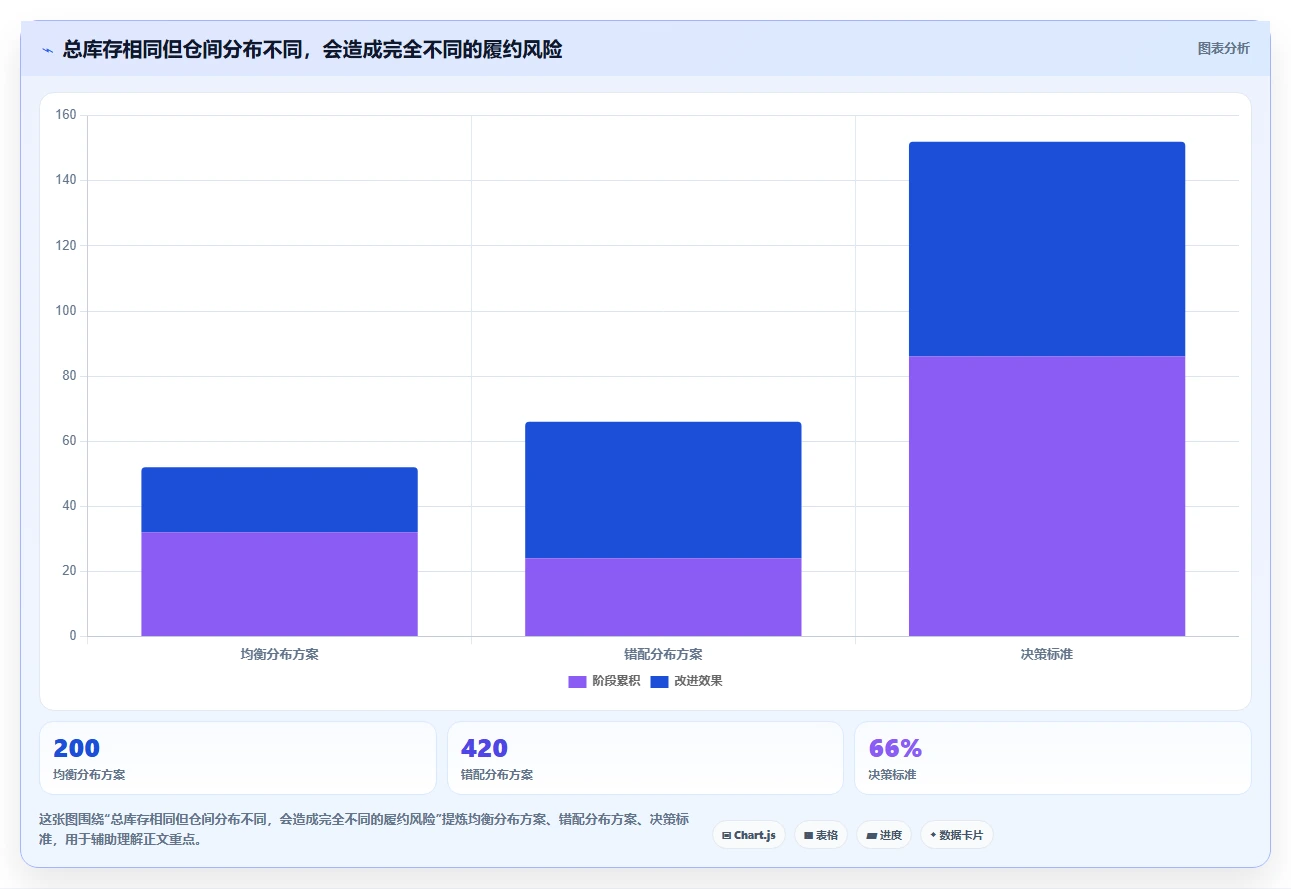
Task: Click the 420 错配分布方案 stat card
Action: (x=645, y=758)
